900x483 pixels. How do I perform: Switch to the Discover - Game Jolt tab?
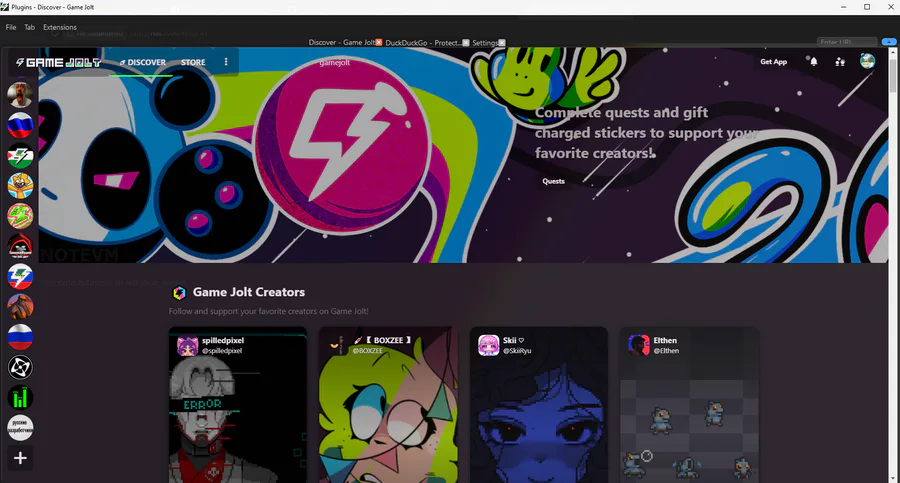[342, 42]
